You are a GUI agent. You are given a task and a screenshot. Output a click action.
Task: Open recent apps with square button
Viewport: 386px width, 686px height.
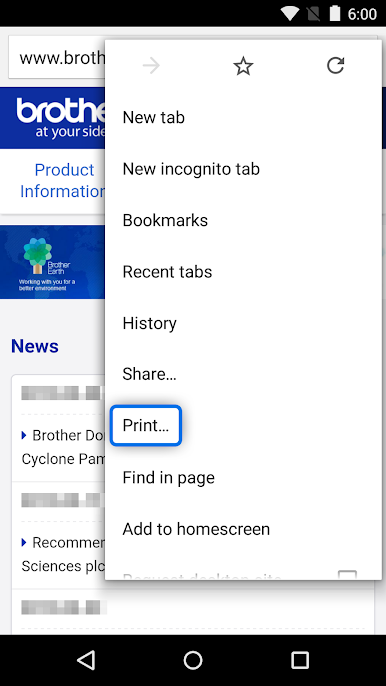(x=300, y=660)
